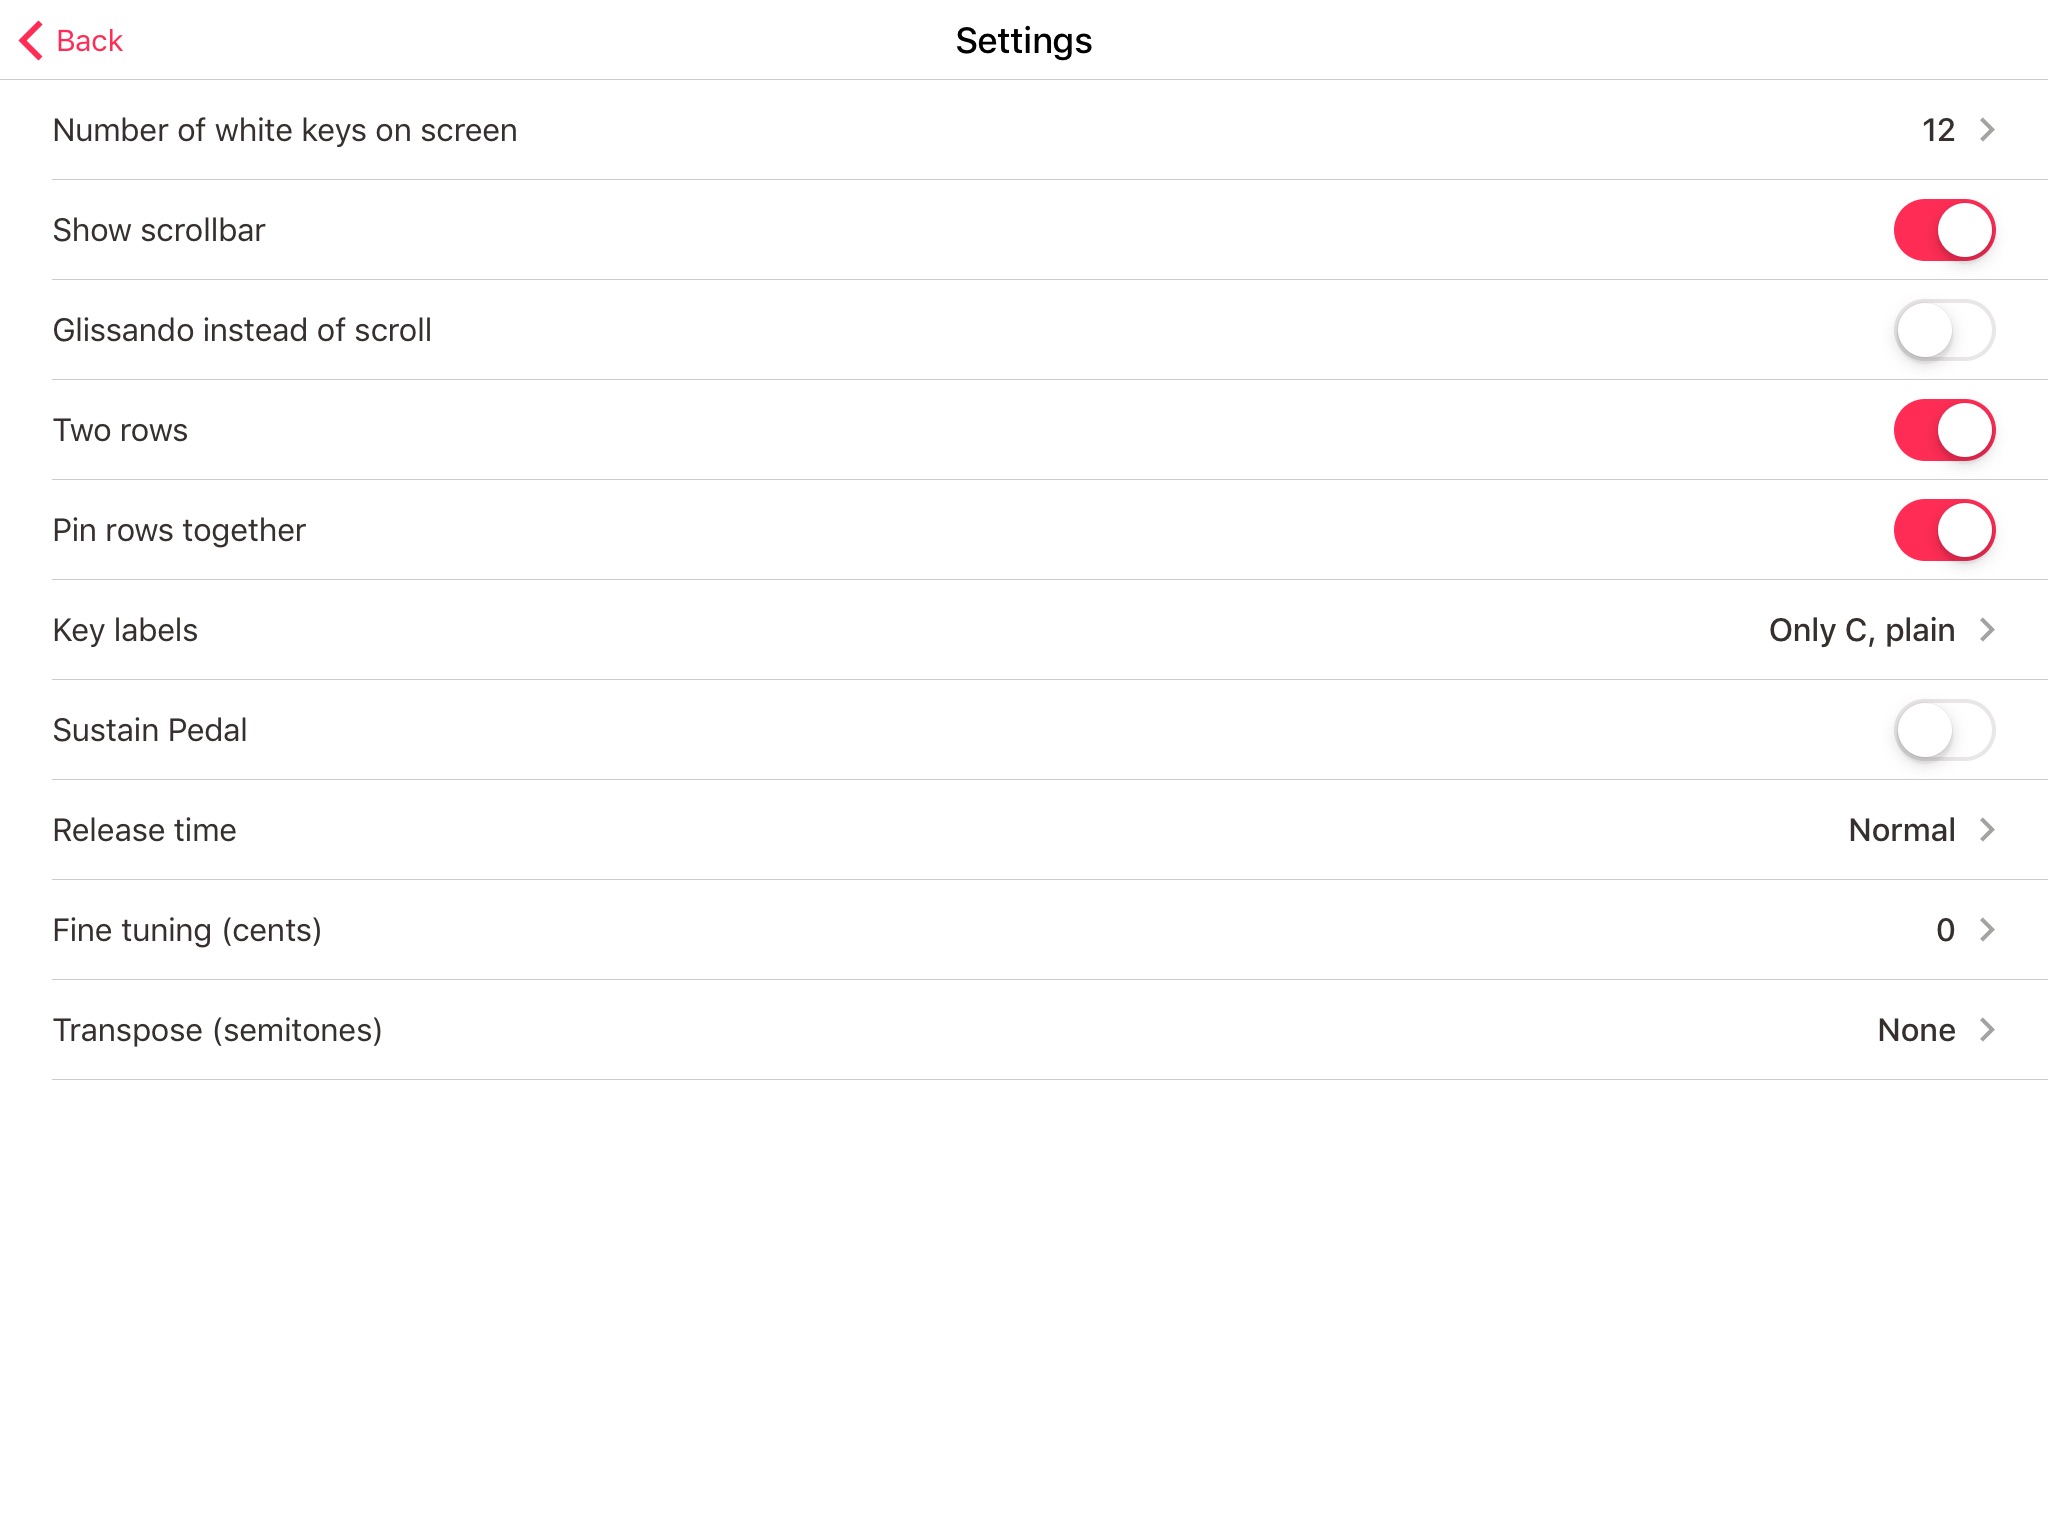The width and height of the screenshot is (2048, 1536).
Task: Select Number of white keys on screen row
Action: tap(285, 130)
